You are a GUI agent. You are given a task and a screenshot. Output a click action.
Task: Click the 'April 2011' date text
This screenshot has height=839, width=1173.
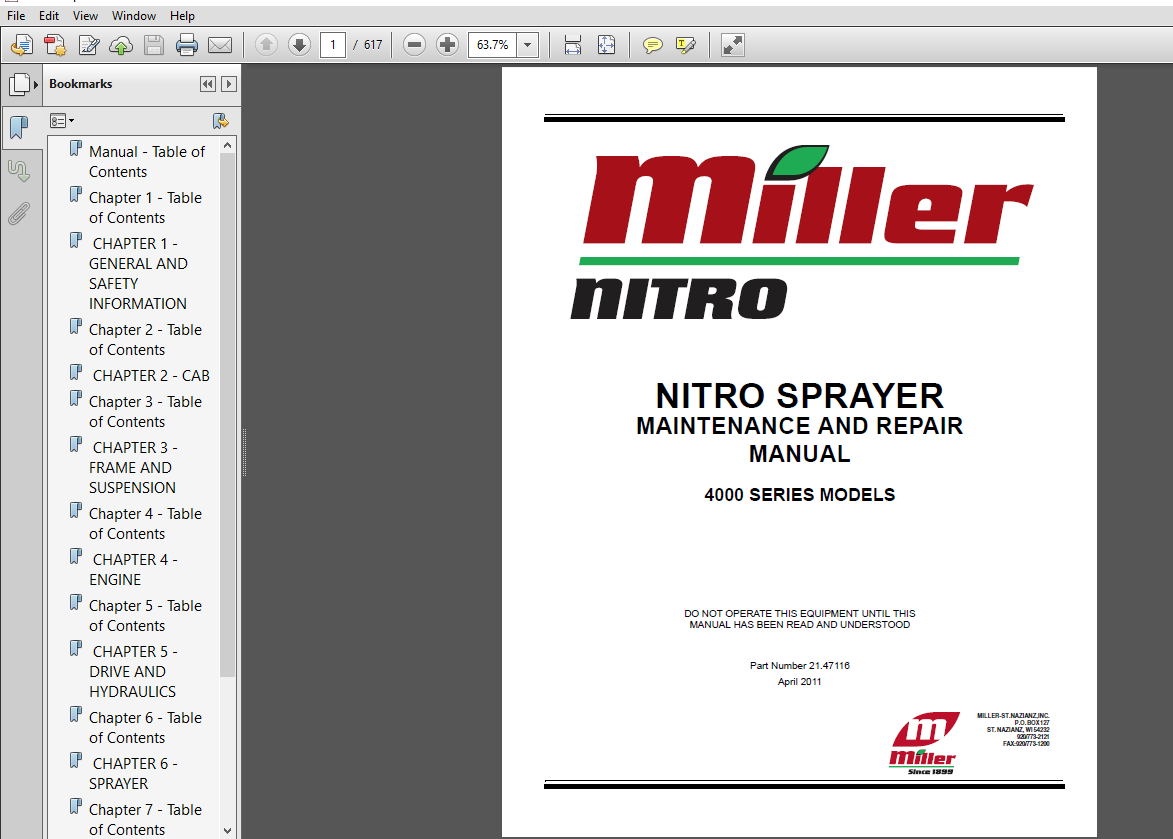point(800,682)
